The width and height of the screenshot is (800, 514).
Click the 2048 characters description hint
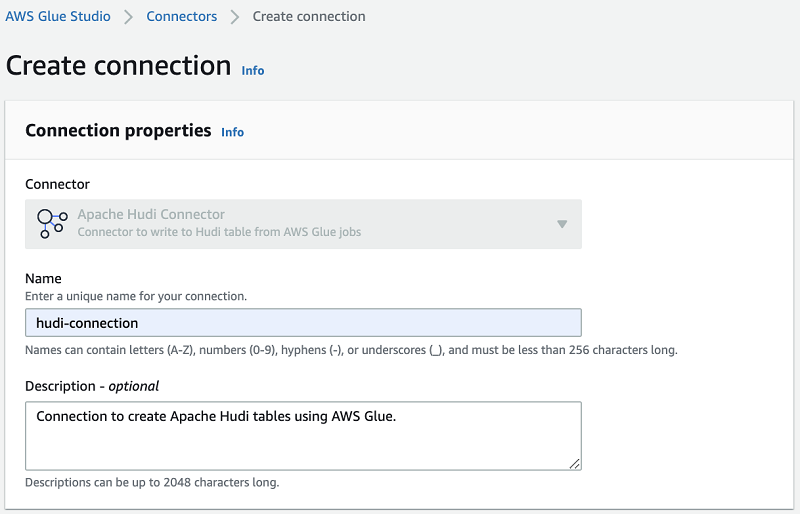point(152,483)
